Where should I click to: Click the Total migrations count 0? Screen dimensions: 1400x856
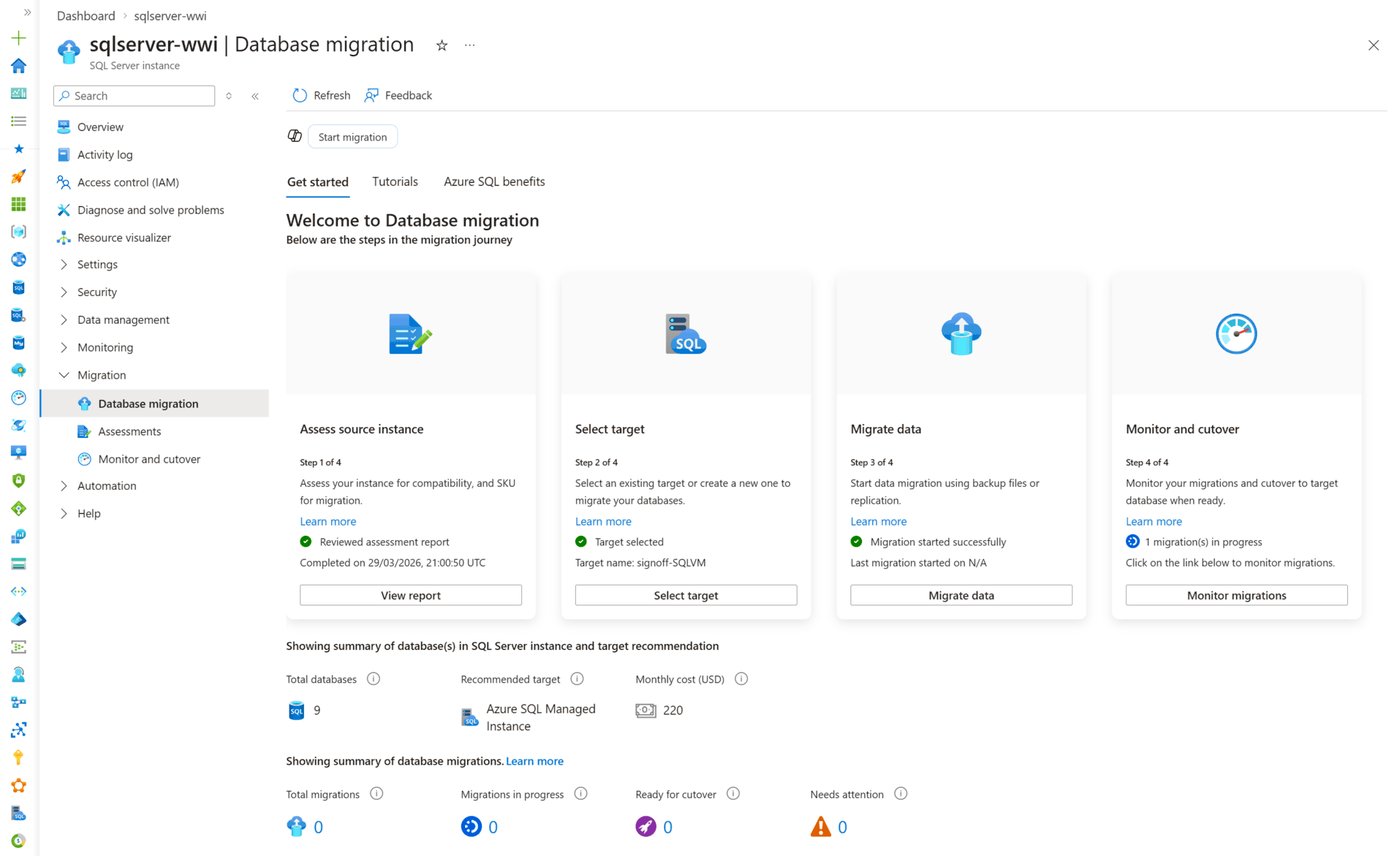pyautogui.click(x=318, y=827)
